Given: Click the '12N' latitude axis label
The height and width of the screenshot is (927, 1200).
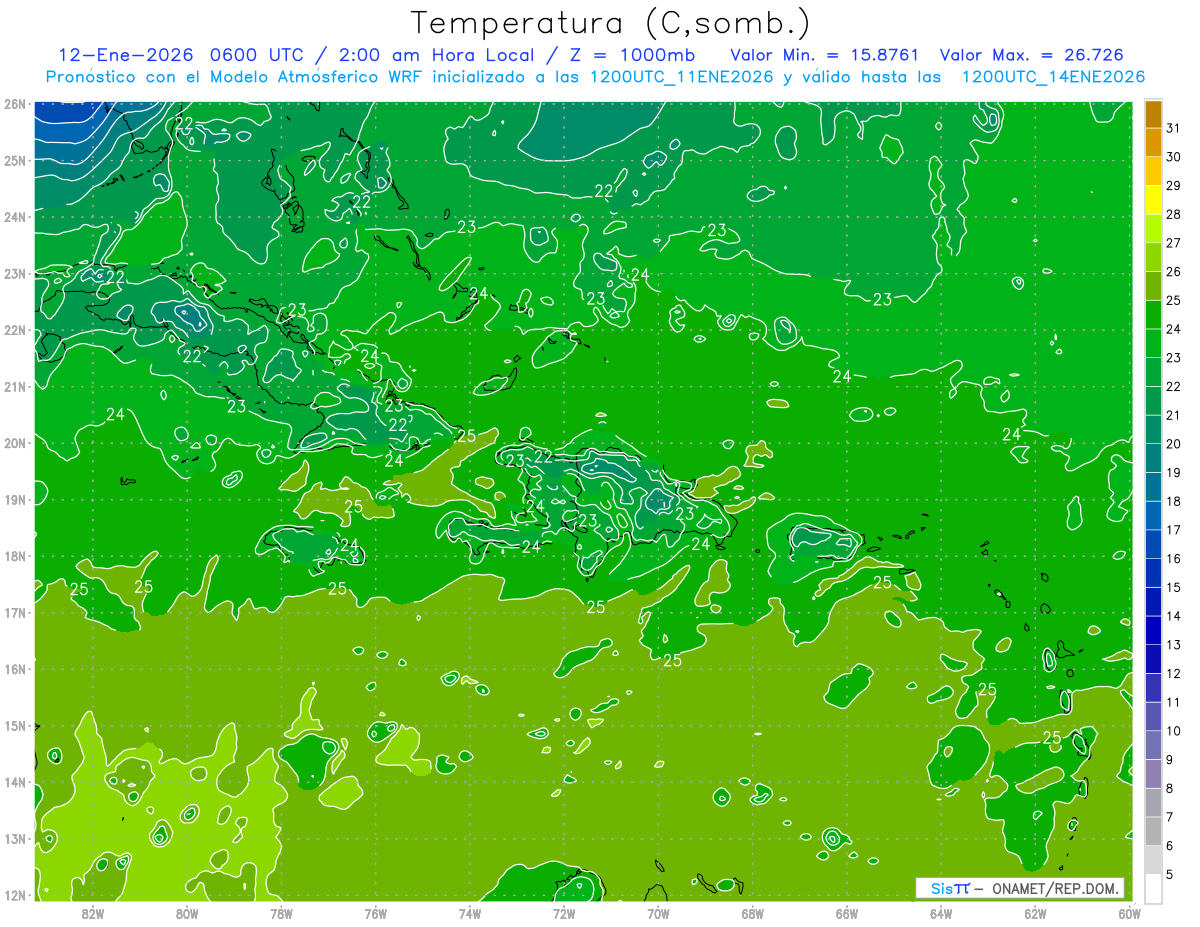Looking at the screenshot, I should coord(15,896).
